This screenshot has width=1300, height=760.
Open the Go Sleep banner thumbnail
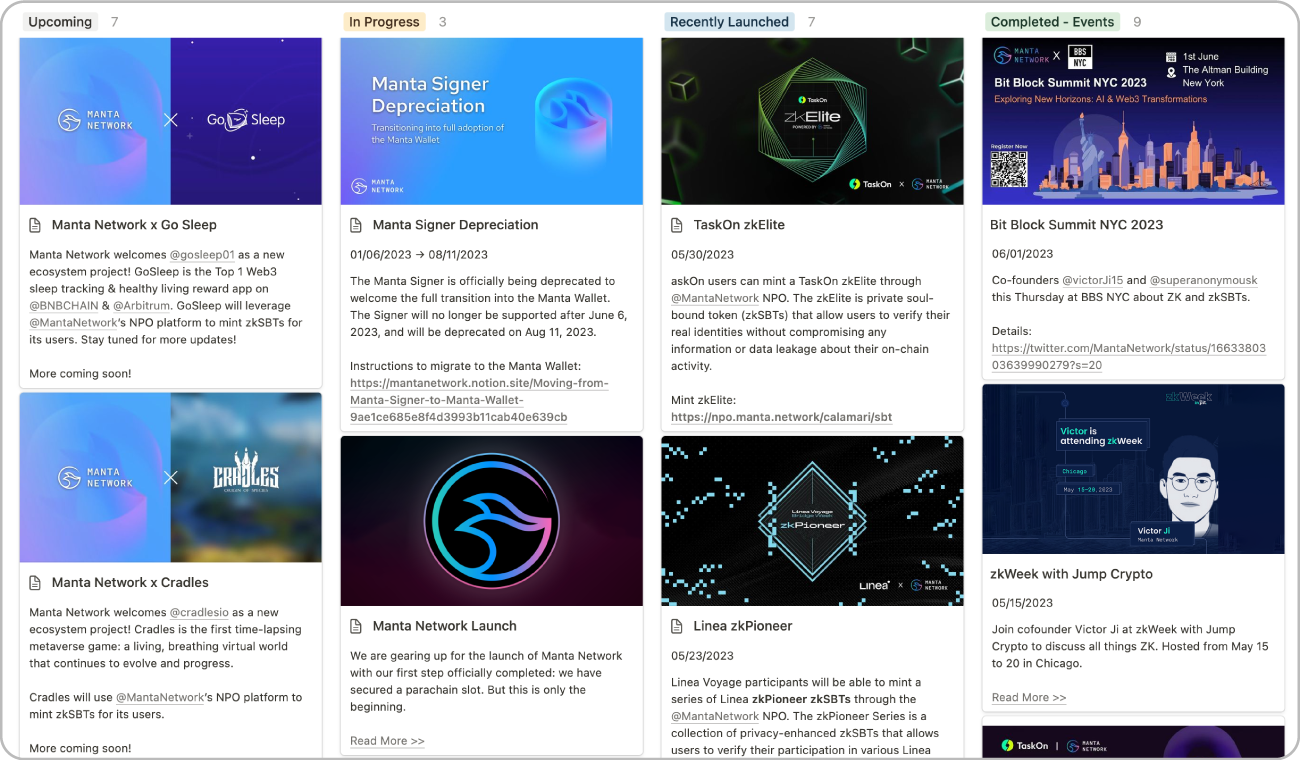pyautogui.click(x=171, y=121)
